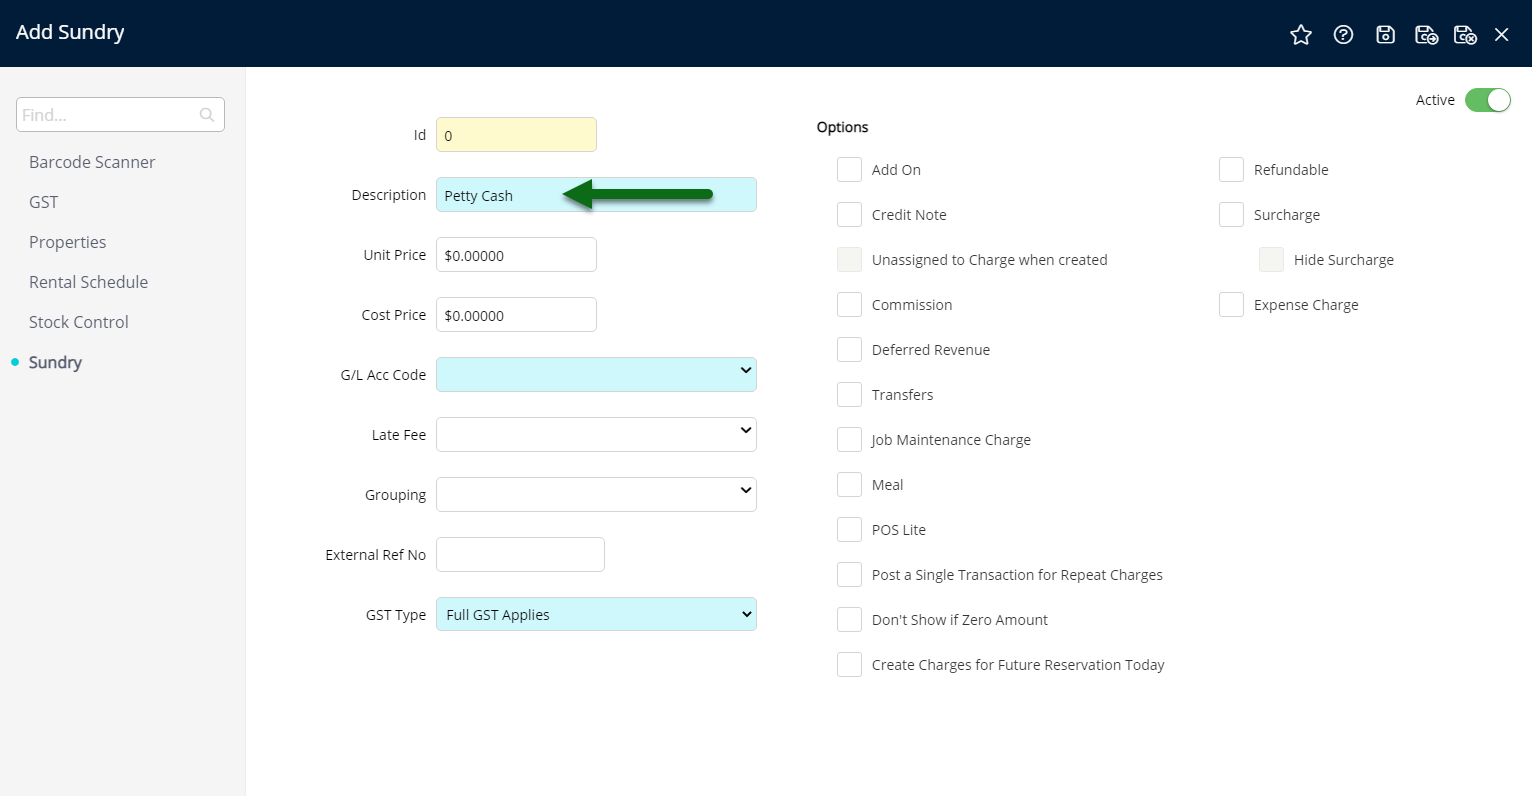
Task: Click the search magnifier in the Find box
Action: tap(206, 114)
